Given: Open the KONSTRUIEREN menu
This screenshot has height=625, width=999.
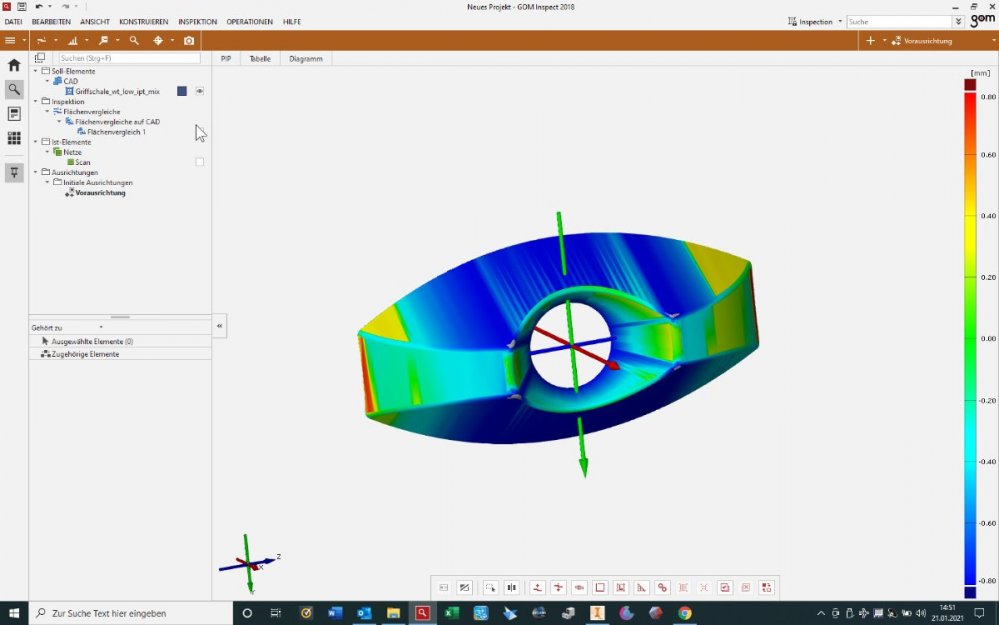Looking at the screenshot, I should (143, 21).
